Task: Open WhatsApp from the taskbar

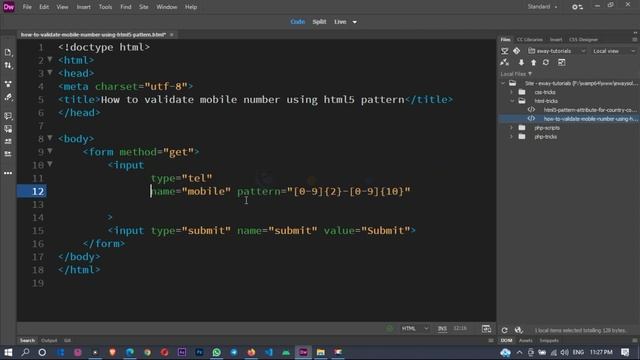Action: point(216,352)
